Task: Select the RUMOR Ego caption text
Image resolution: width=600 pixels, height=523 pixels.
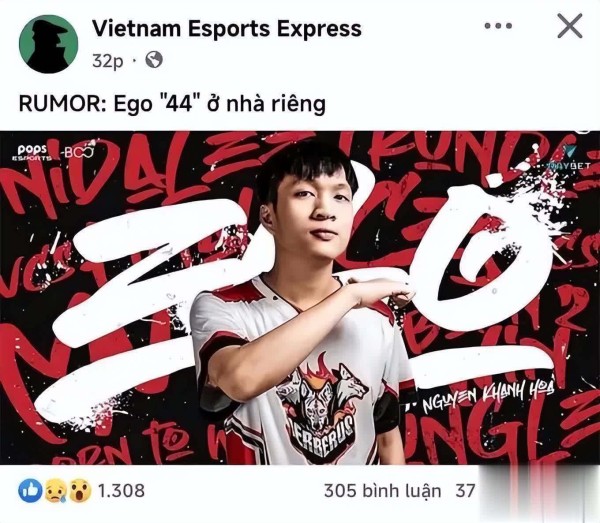Action: [172, 104]
